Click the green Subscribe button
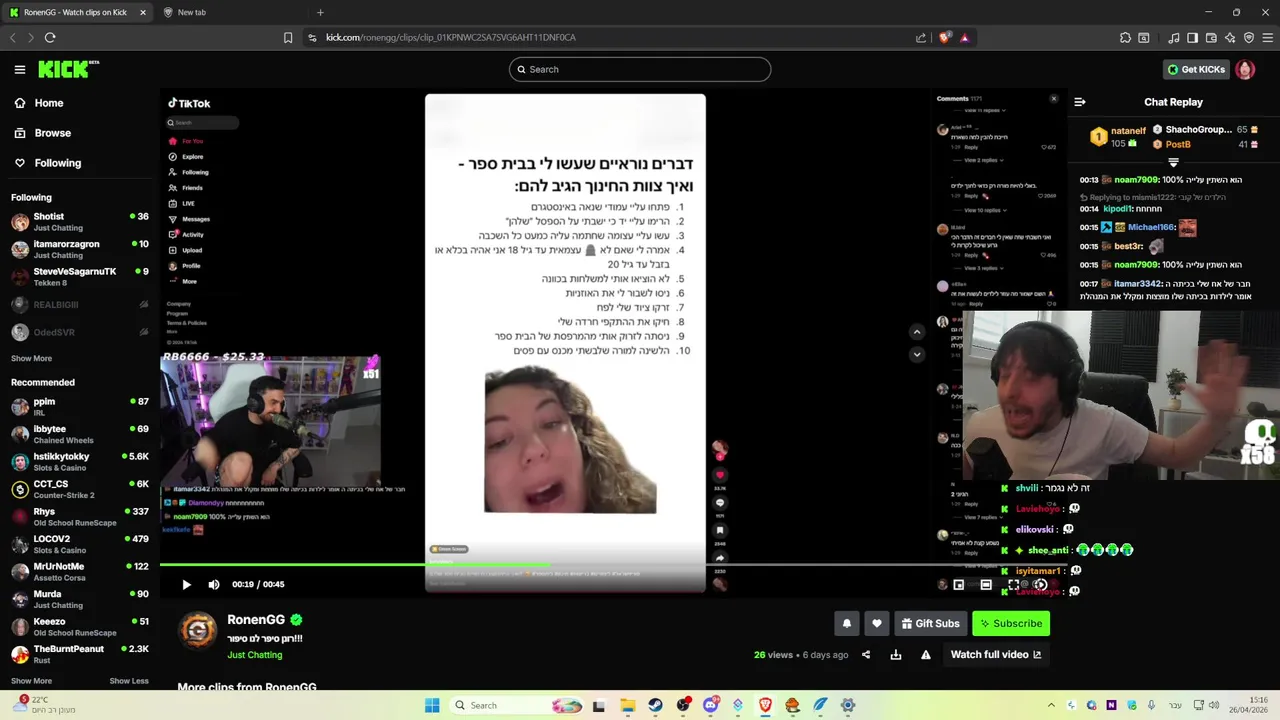This screenshot has width=1280, height=720. [x=1011, y=623]
